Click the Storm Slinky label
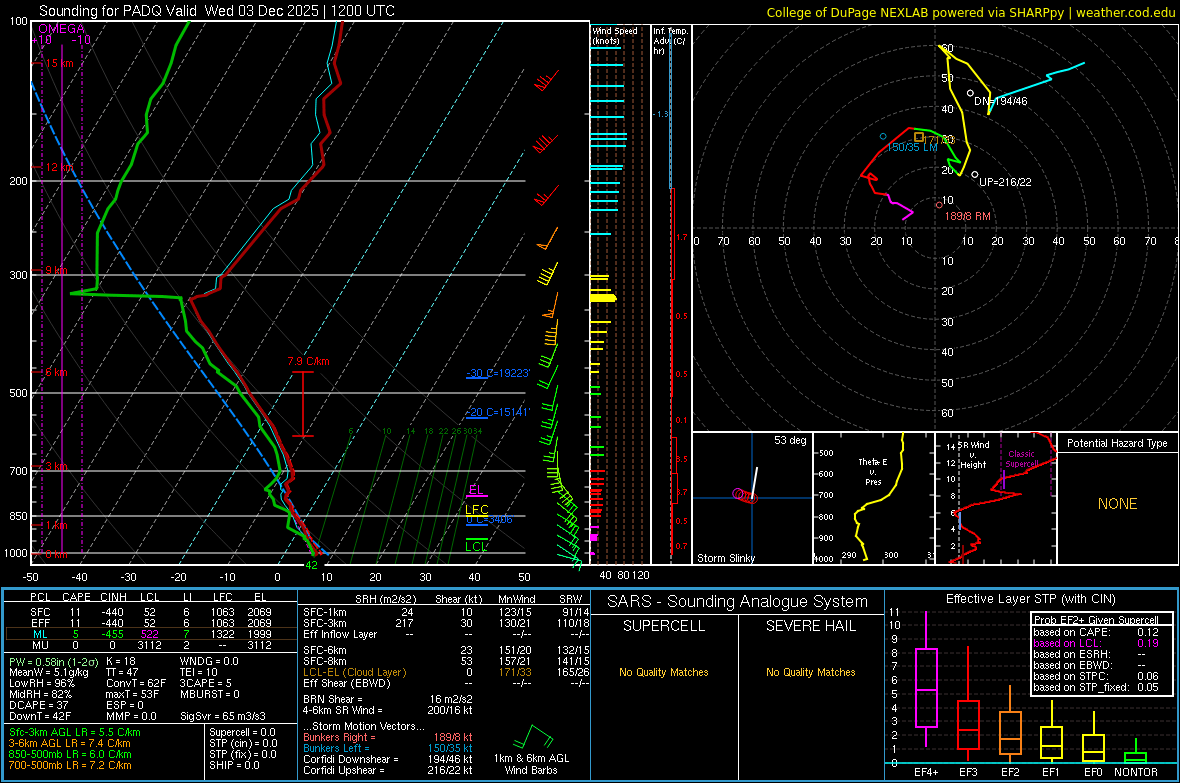The height and width of the screenshot is (783, 1180). 725,558
